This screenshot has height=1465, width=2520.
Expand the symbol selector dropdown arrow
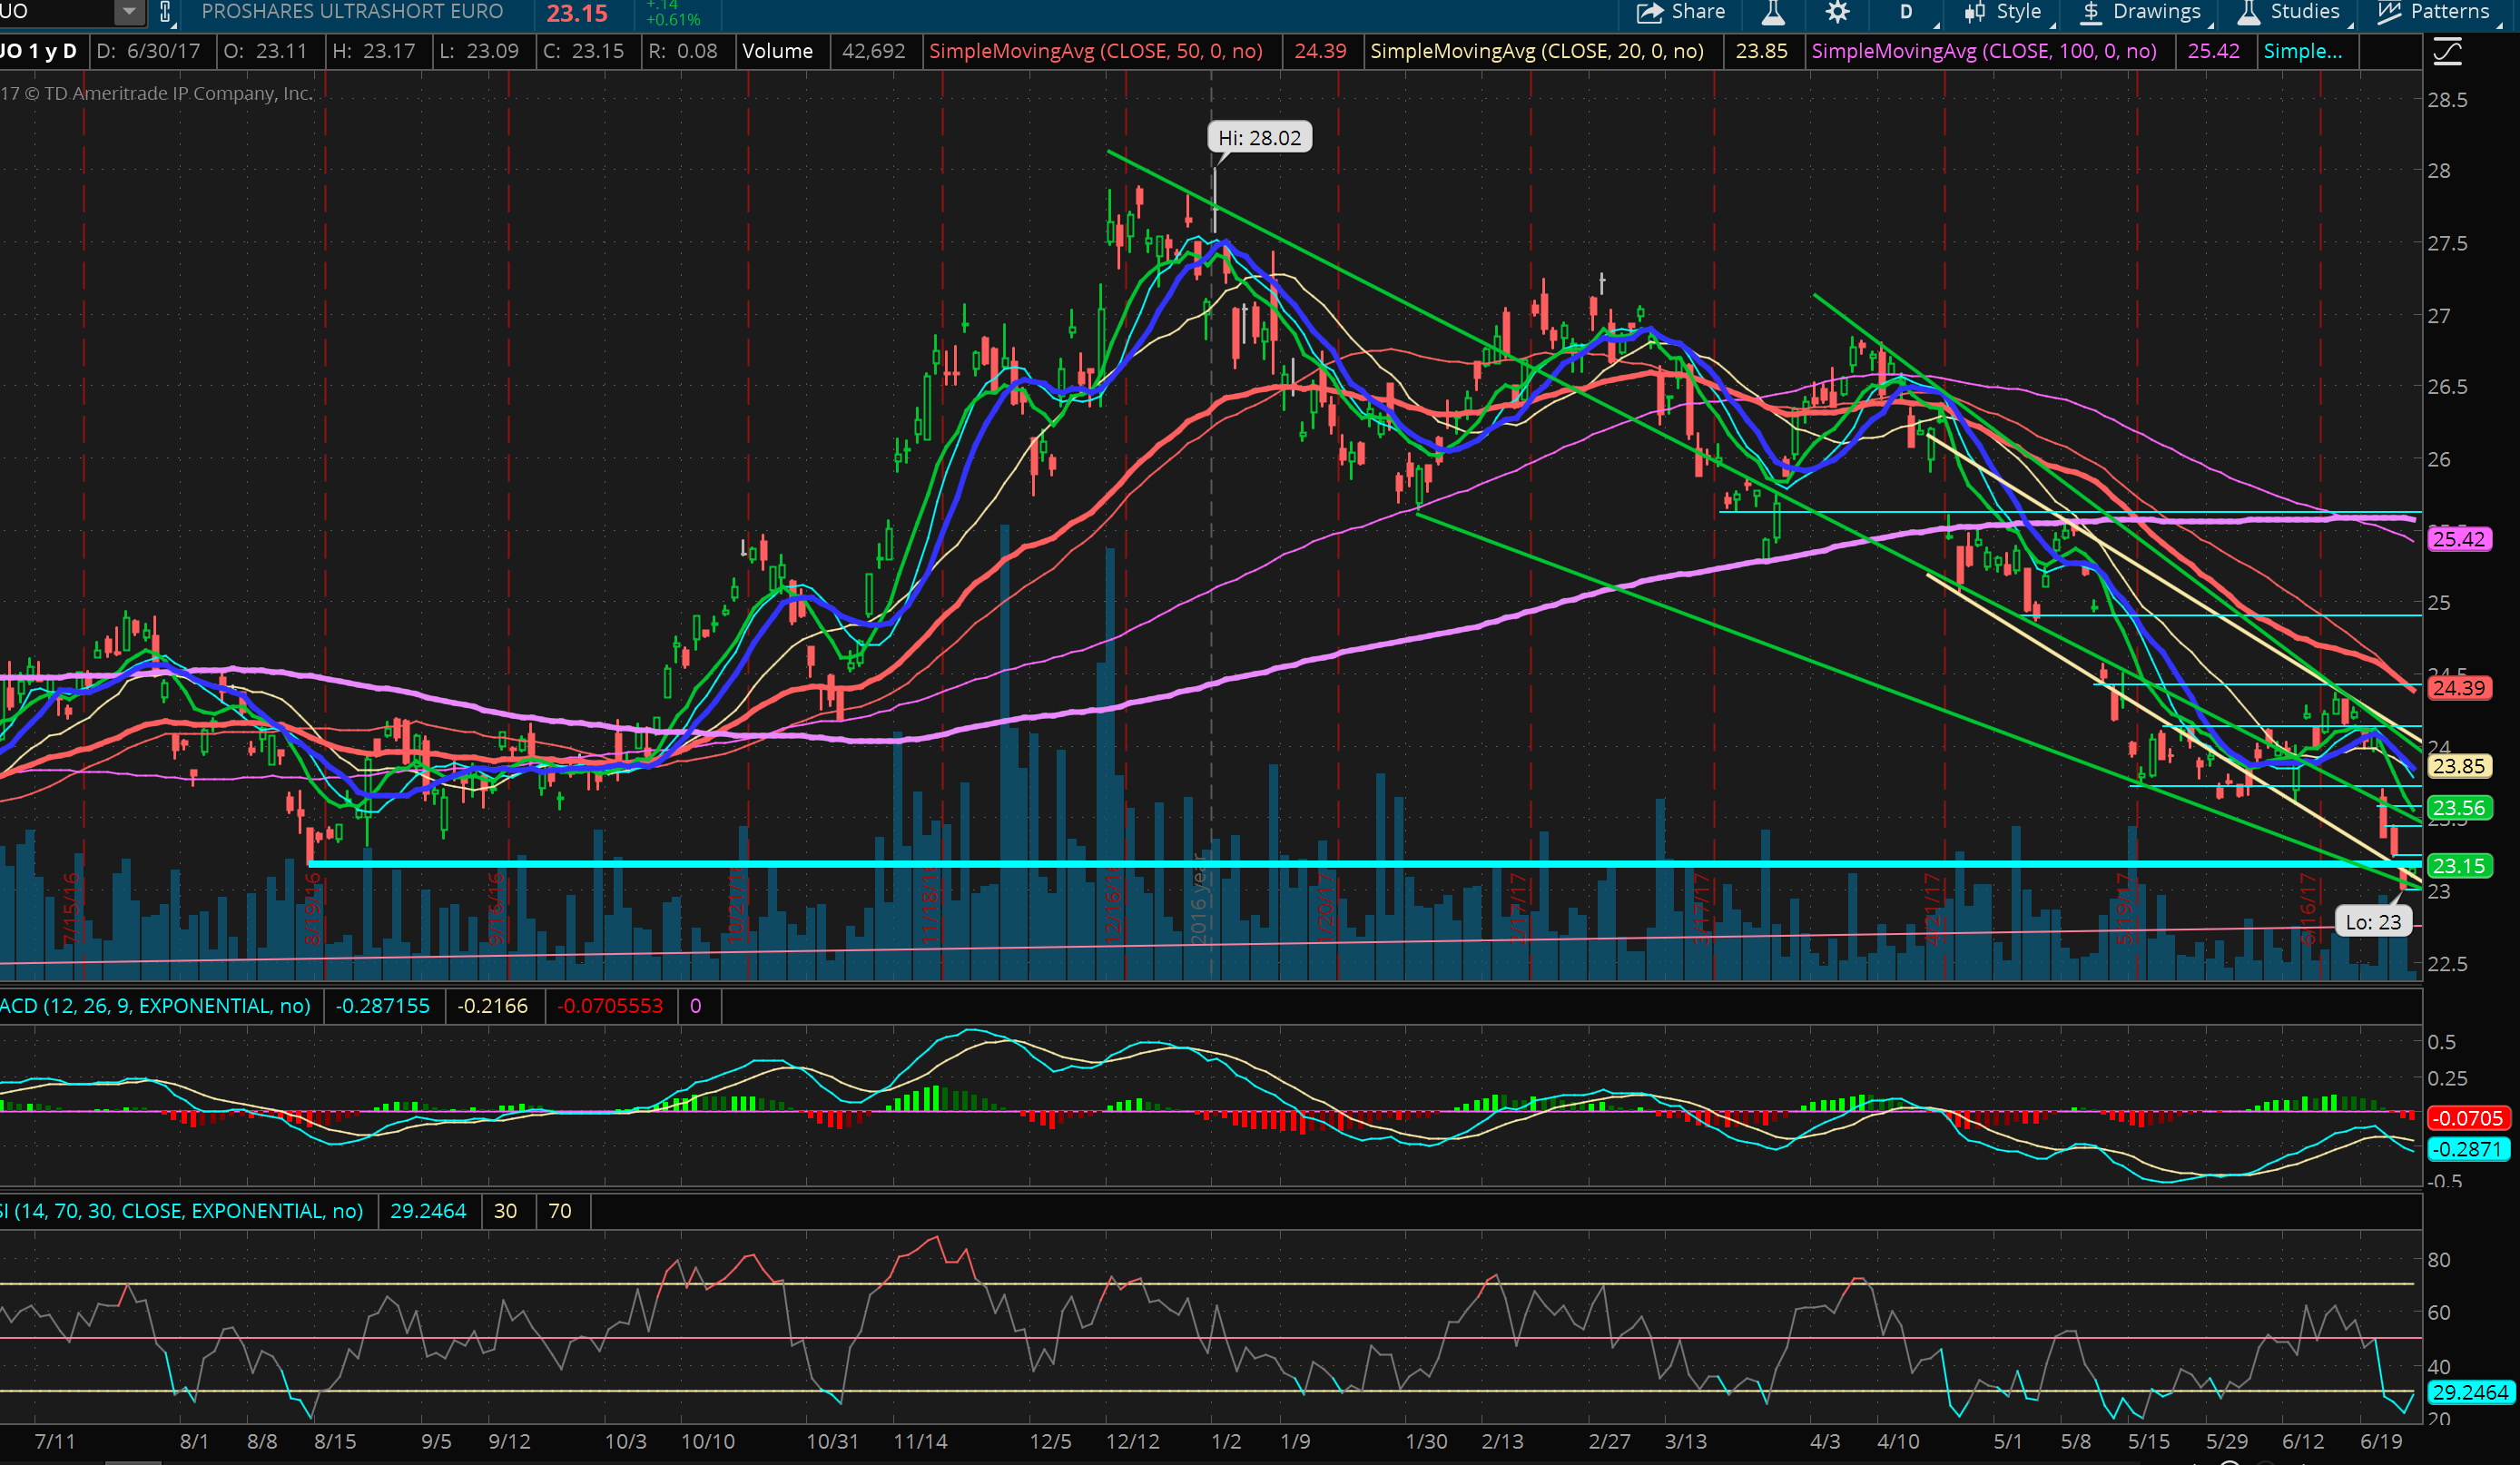tap(129, 12)
